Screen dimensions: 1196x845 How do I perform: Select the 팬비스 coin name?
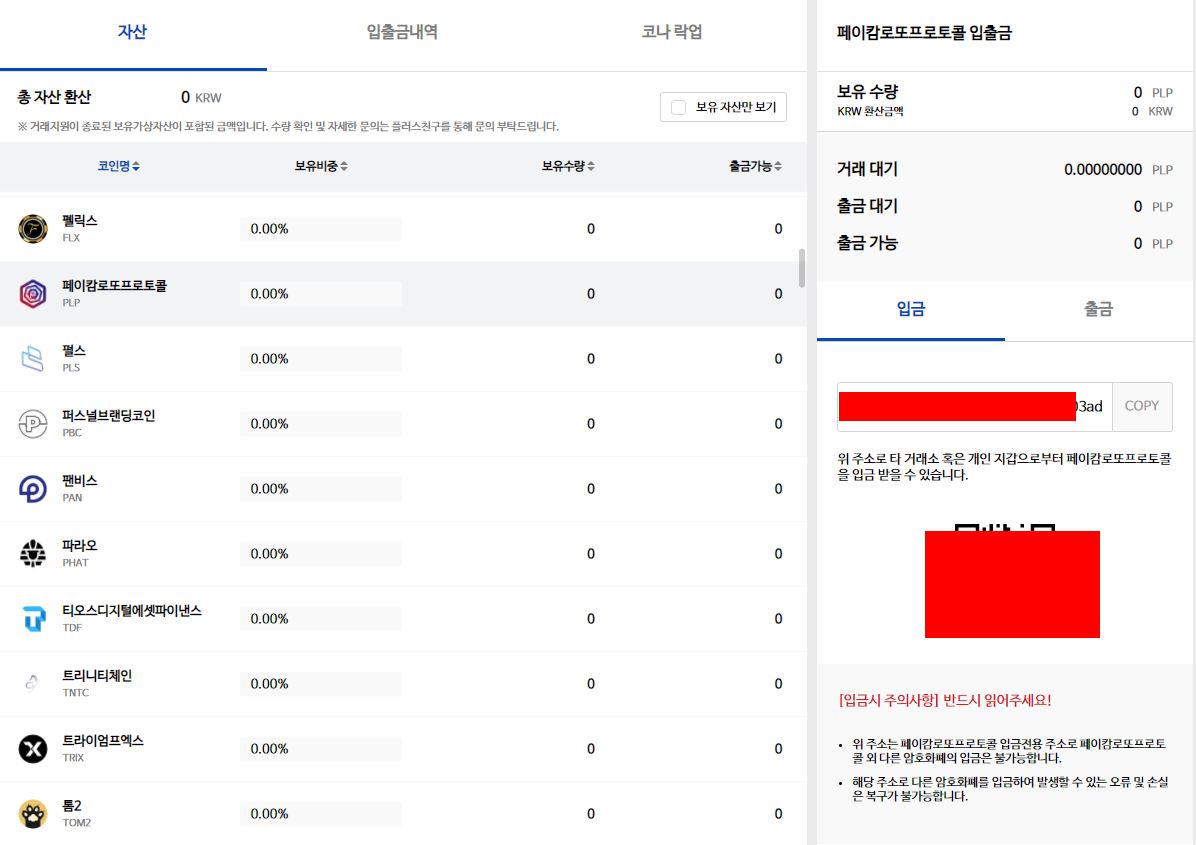click(x=80, y=480)
